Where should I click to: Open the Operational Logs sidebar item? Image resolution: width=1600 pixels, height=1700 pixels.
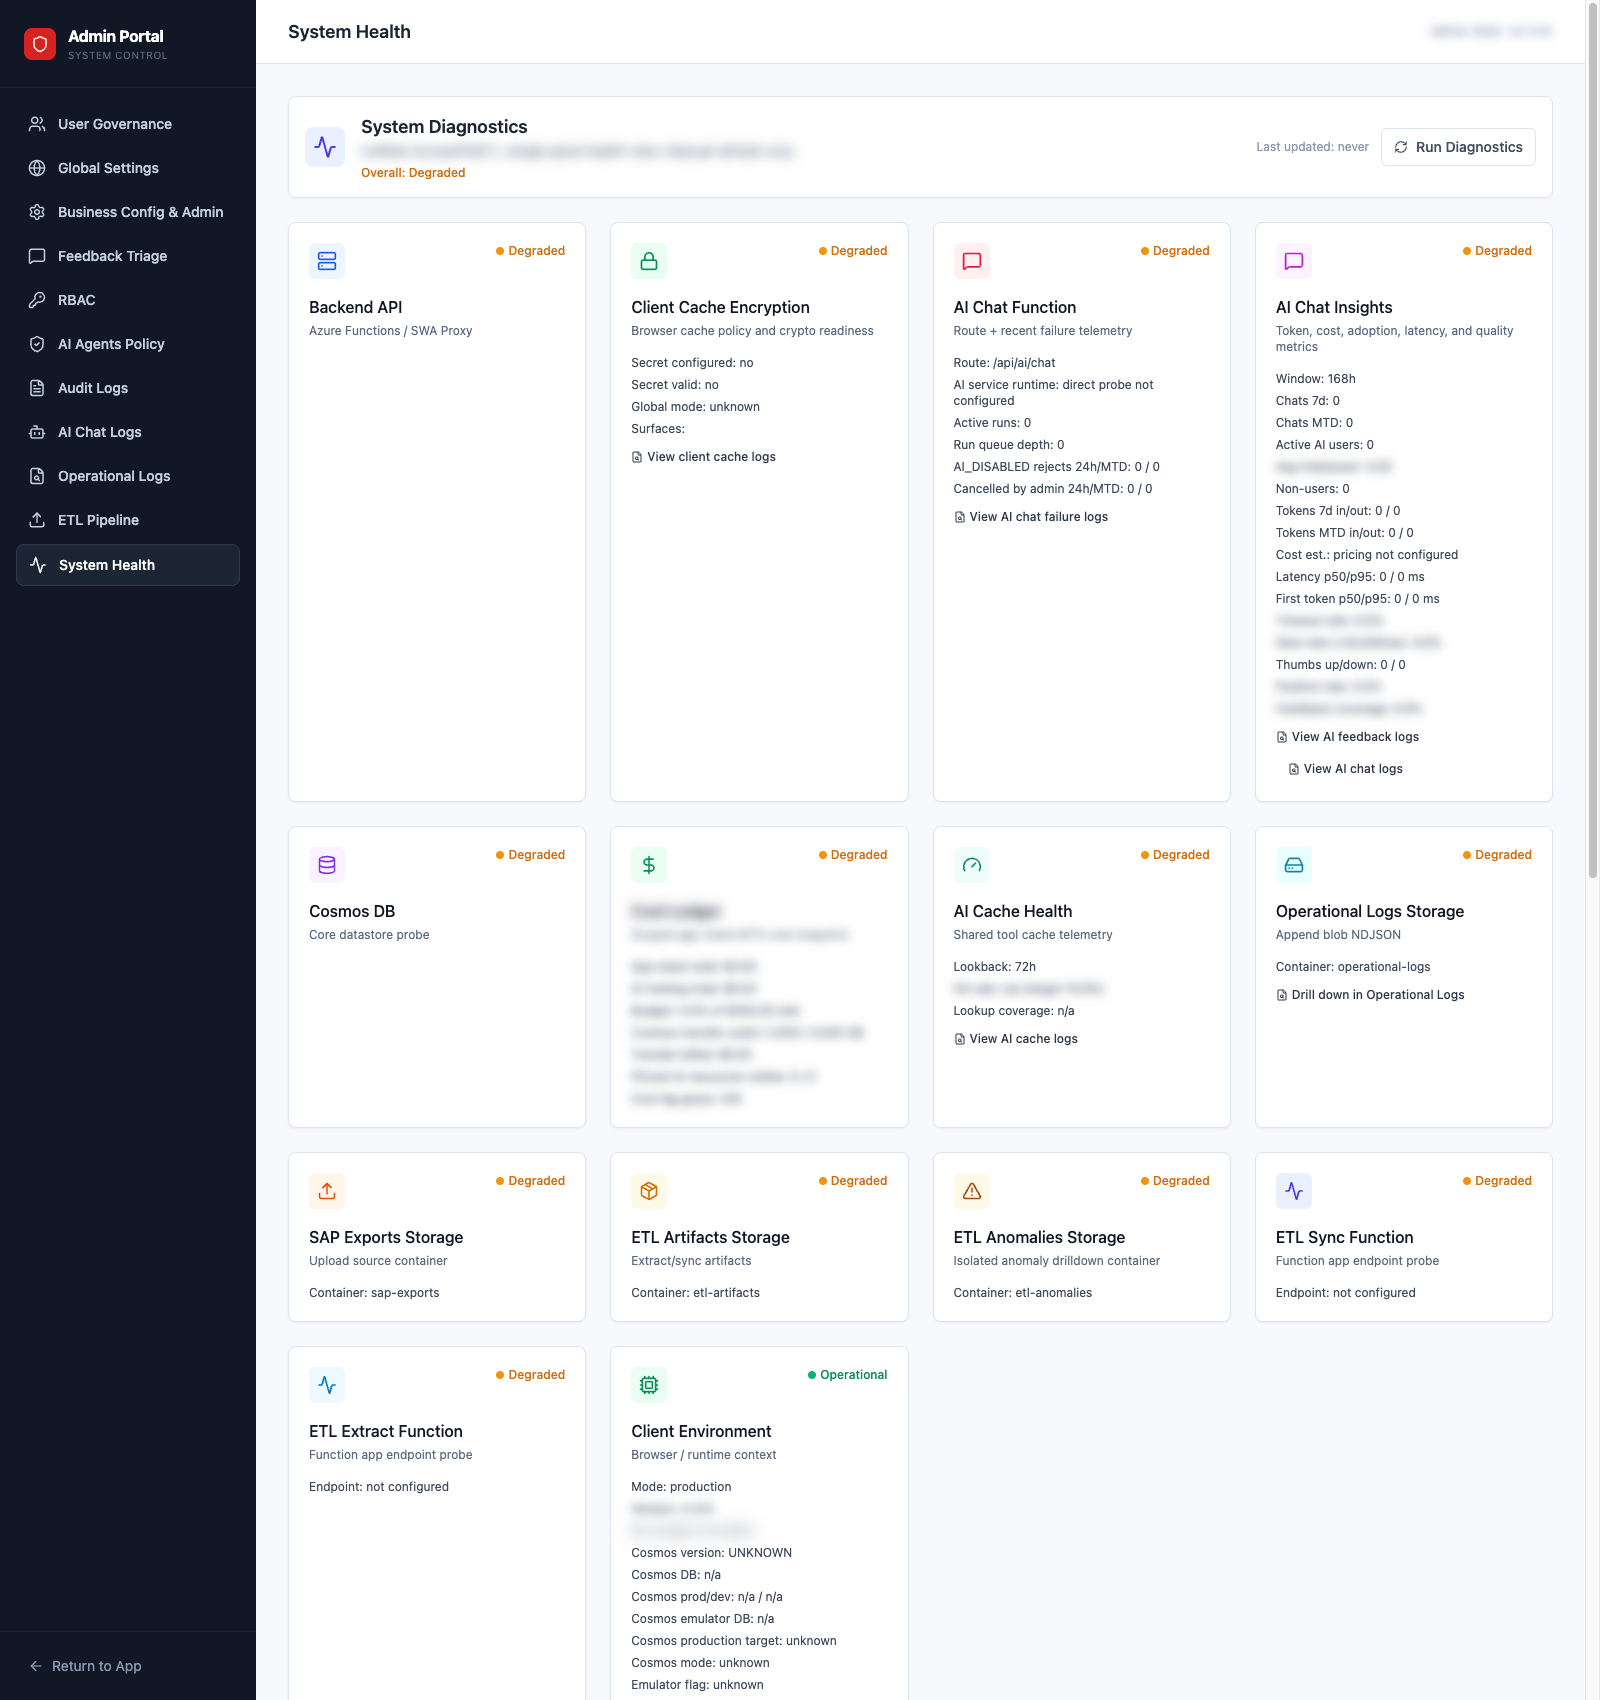tap(128, 476)
